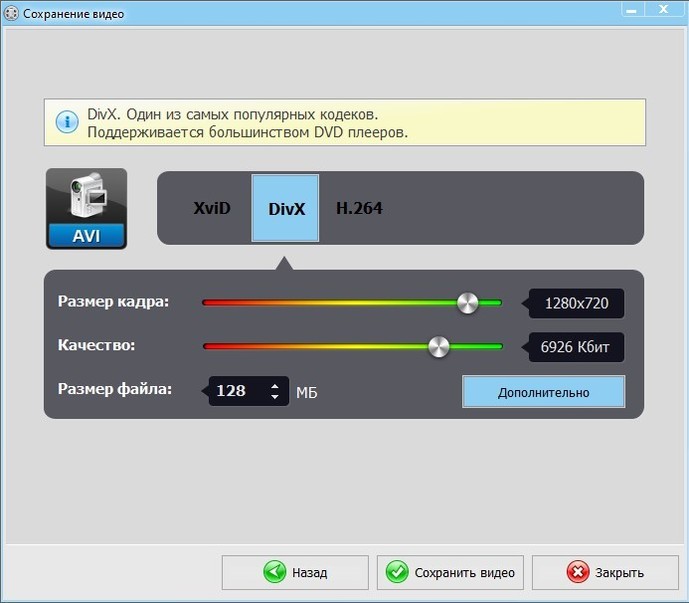Close the window with the title bar X
The image size is (689, 603).
coord(664,10)
